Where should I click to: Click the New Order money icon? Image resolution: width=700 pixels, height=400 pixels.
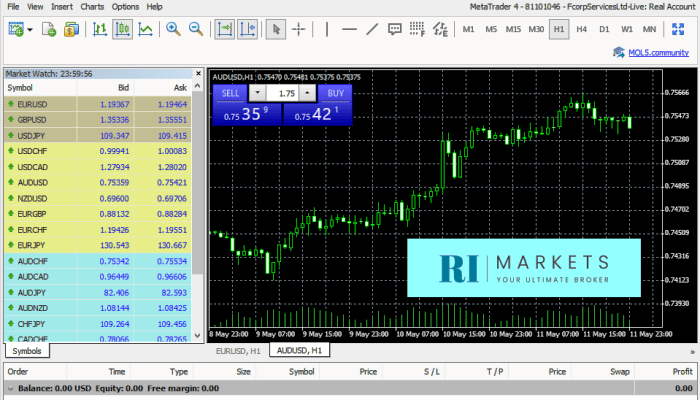tap(71, 29)
